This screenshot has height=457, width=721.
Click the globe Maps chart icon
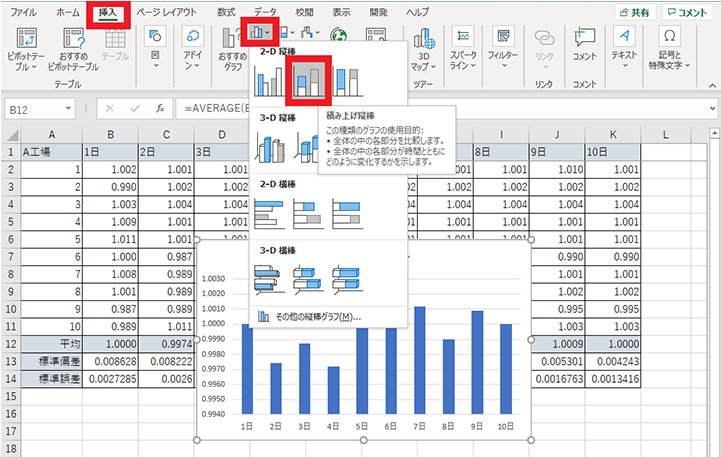pyautogui.click(x=339, y=35)
